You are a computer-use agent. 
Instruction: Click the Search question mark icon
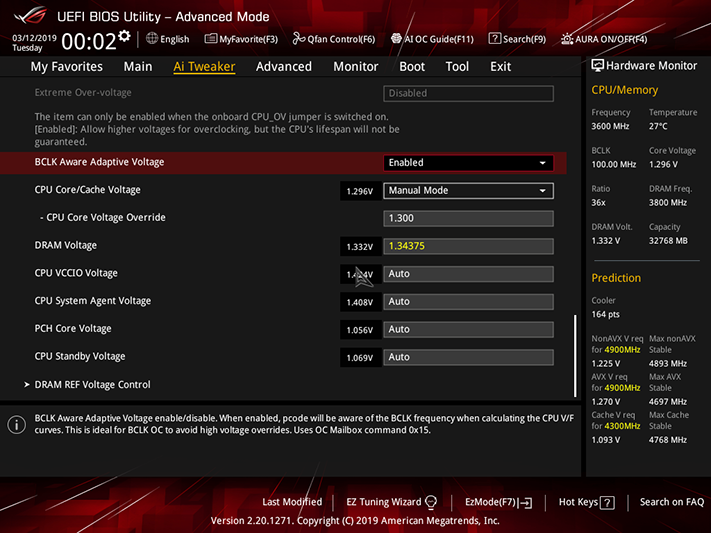tap(494, 39)
